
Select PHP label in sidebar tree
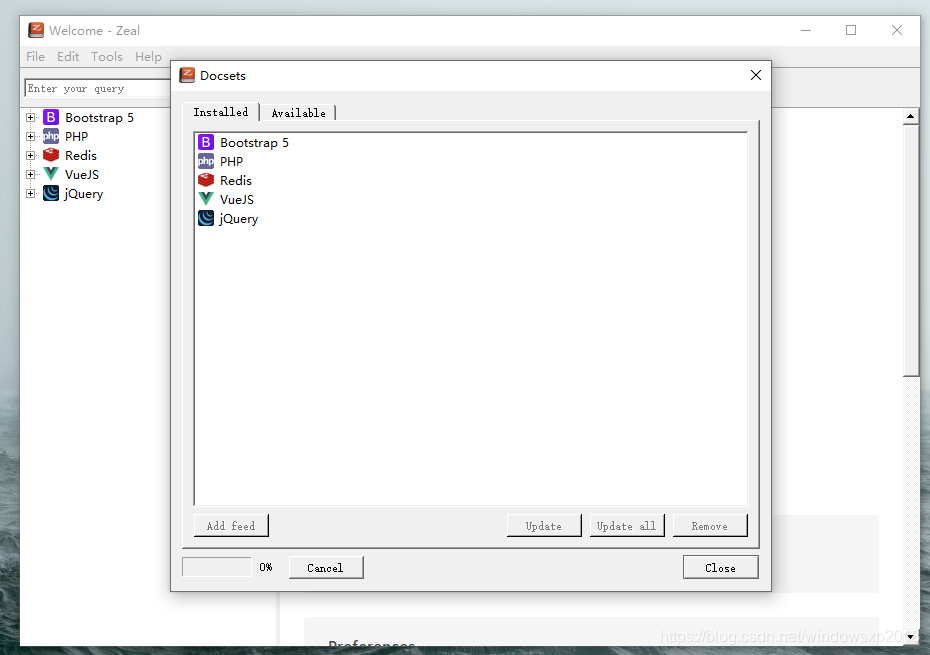(77, 136)
